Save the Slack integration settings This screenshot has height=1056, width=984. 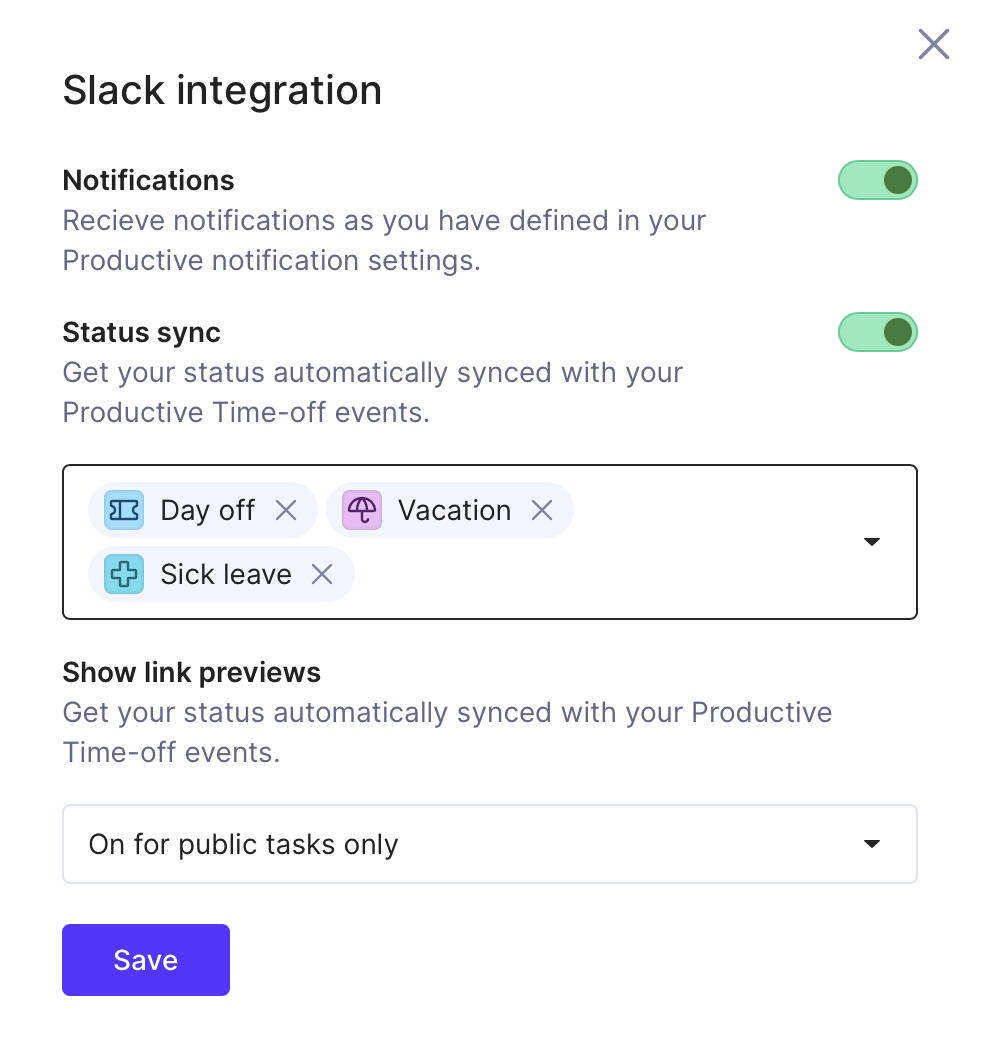pos(146,960)
